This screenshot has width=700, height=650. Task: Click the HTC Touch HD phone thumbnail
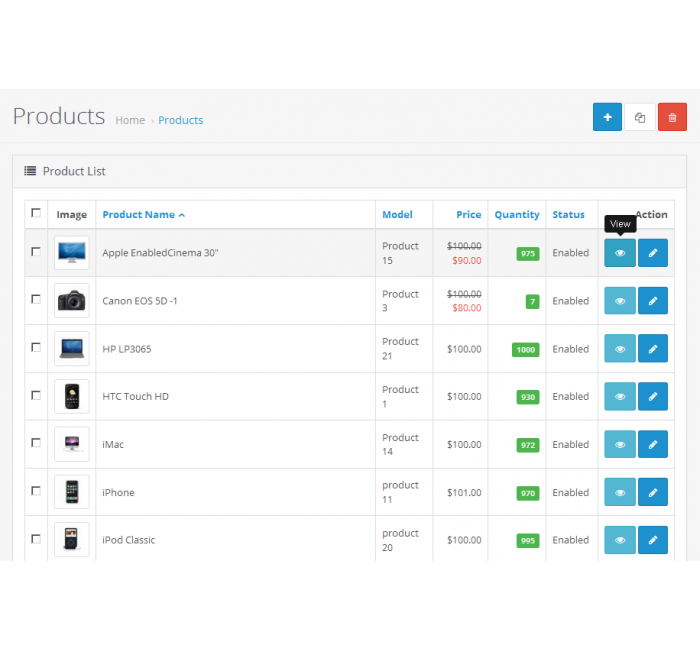tap(72, 396)
